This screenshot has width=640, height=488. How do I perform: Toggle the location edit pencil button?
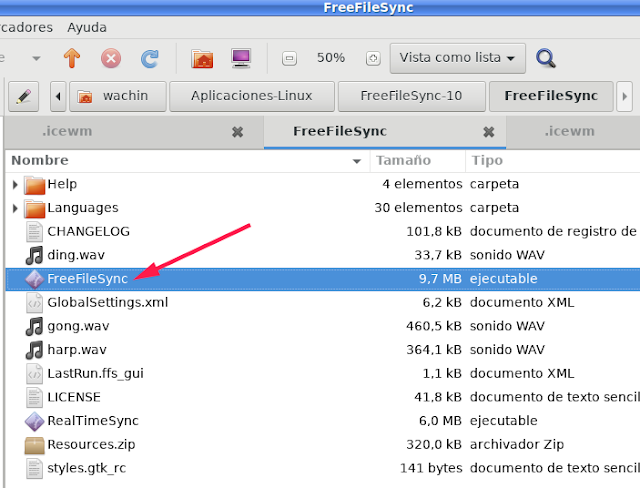(24, 96)
